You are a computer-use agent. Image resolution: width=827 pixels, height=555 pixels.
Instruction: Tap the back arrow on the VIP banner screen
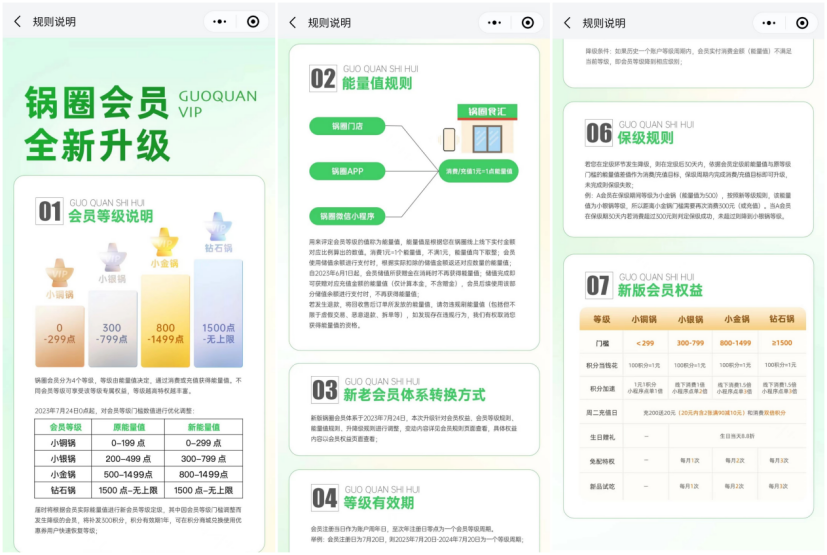17,22
